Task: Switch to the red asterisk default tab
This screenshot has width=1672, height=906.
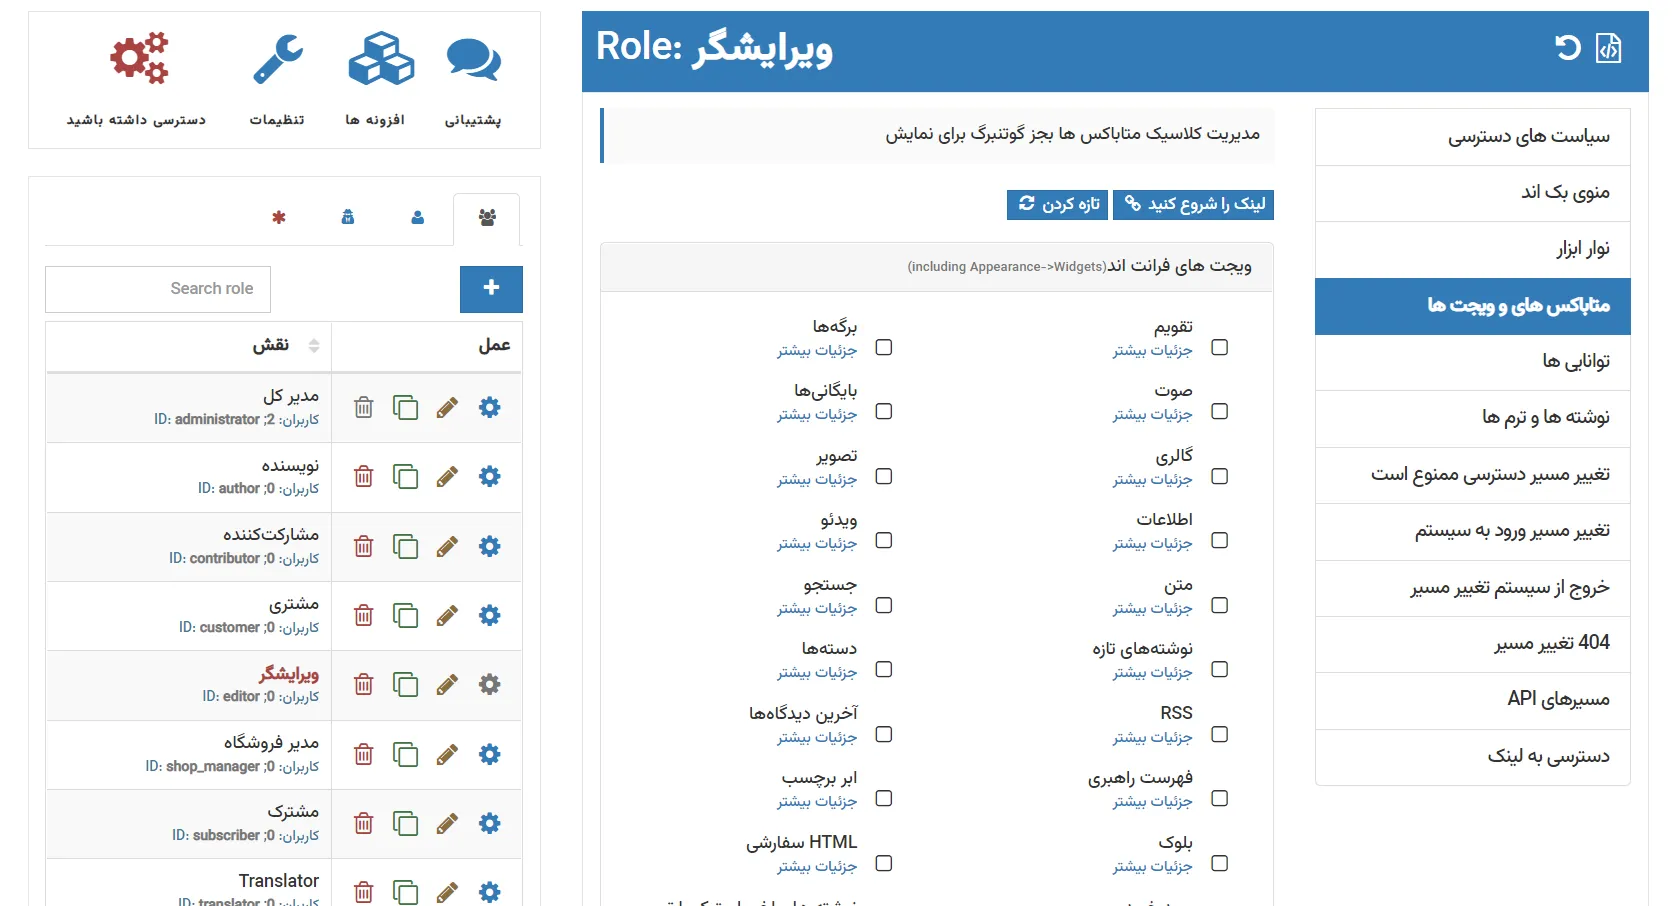Action: 279,217
